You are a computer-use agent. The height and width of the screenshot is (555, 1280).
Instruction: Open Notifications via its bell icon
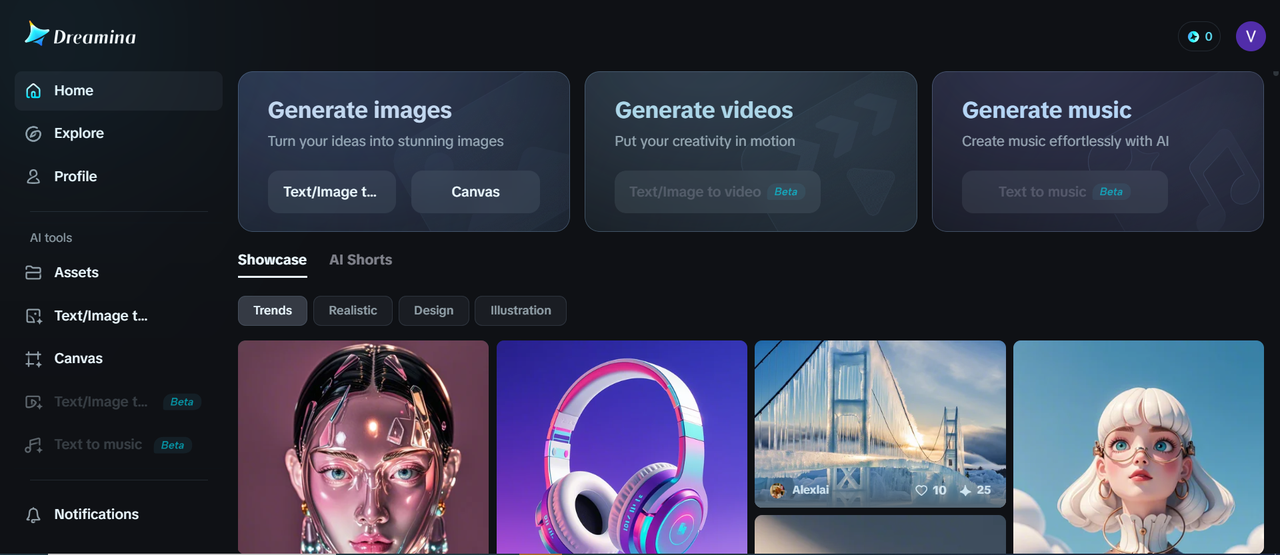pyautogui.click(x=34, y=515)
